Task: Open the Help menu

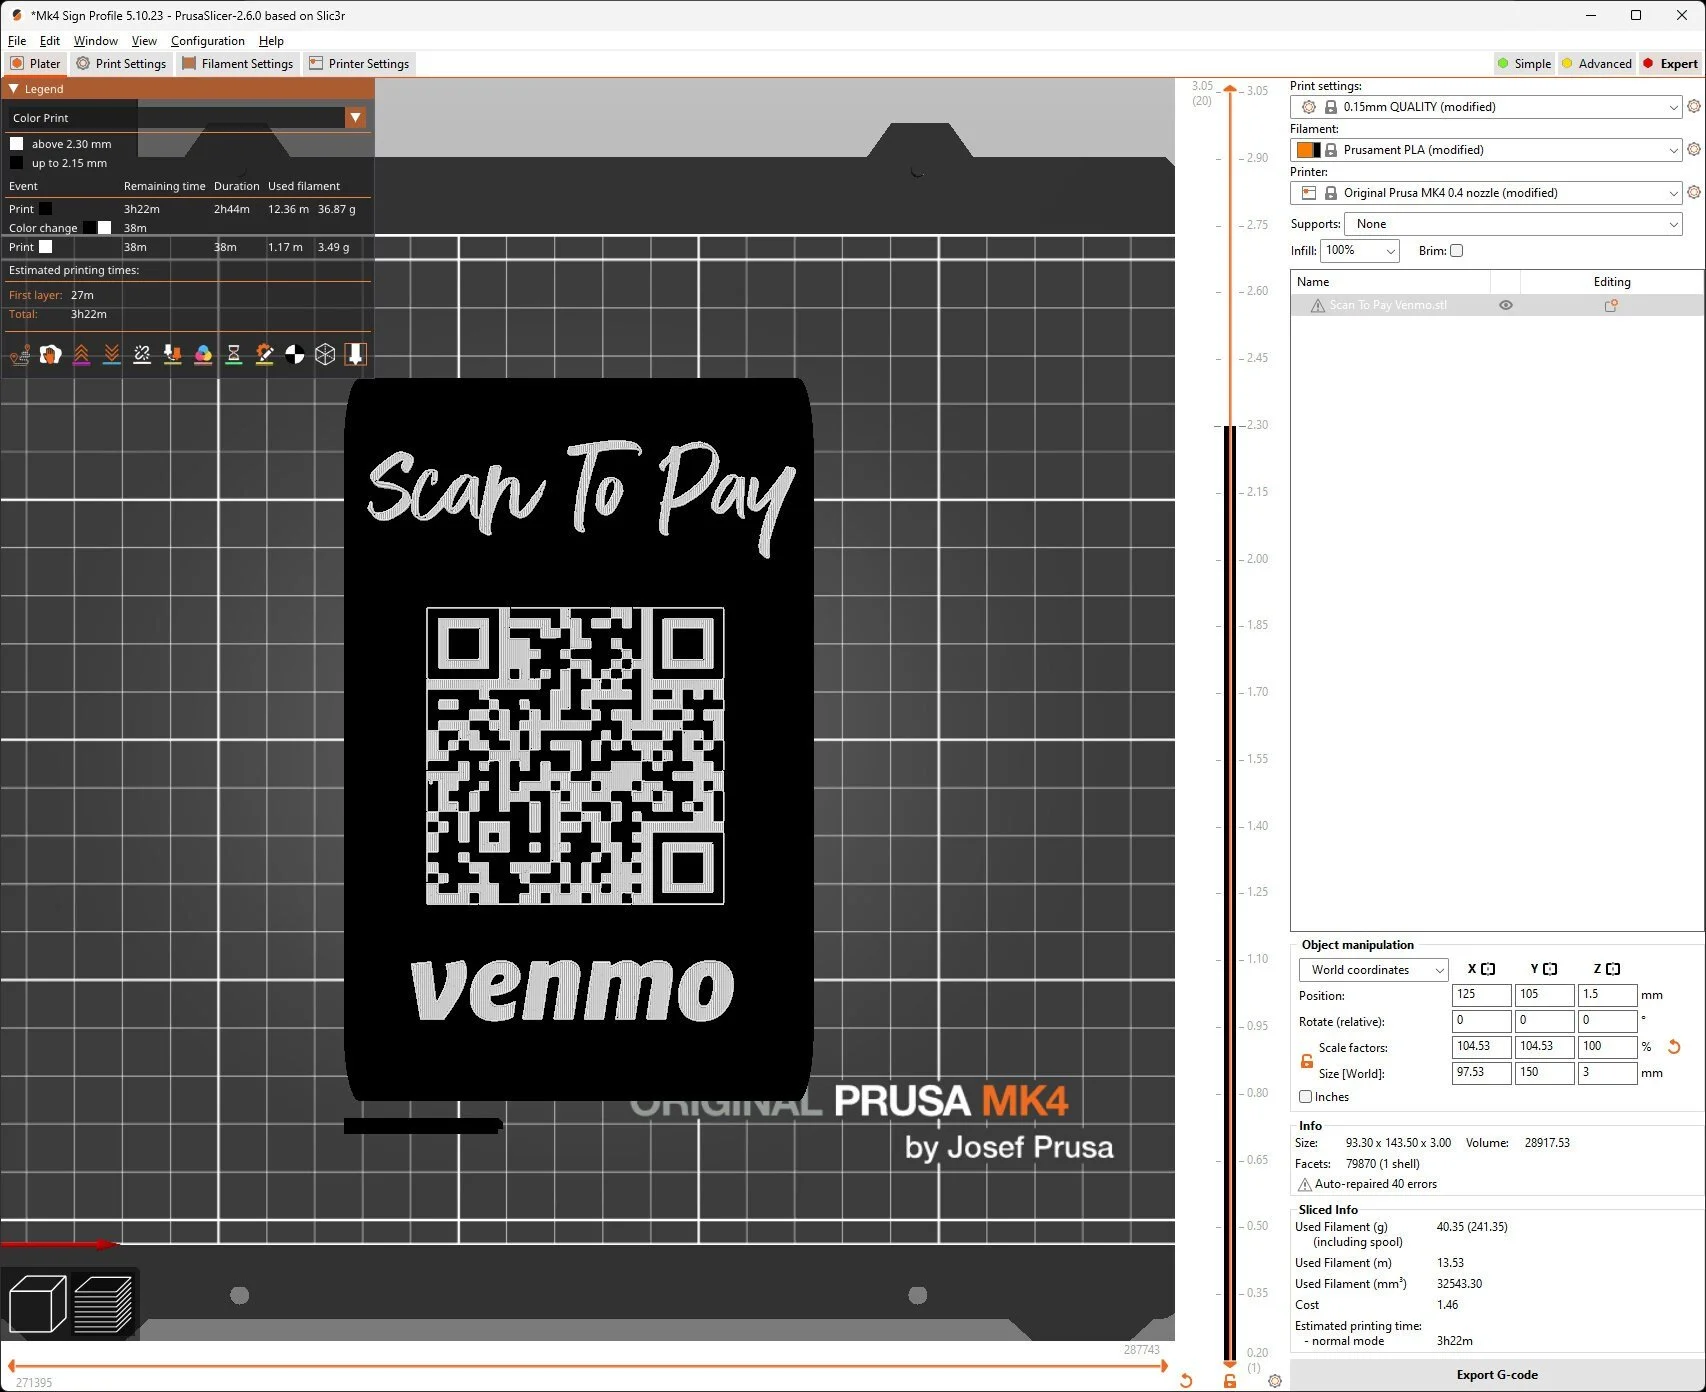Action: coord(271,41)
